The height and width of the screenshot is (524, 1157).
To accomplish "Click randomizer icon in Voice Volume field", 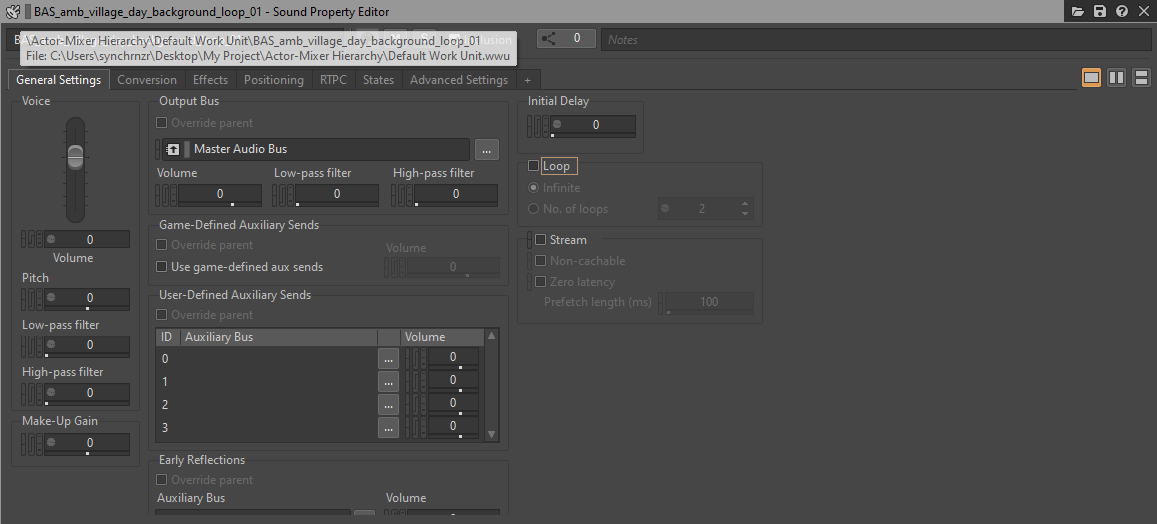I will pyautogui.click(x=51, y=239).
